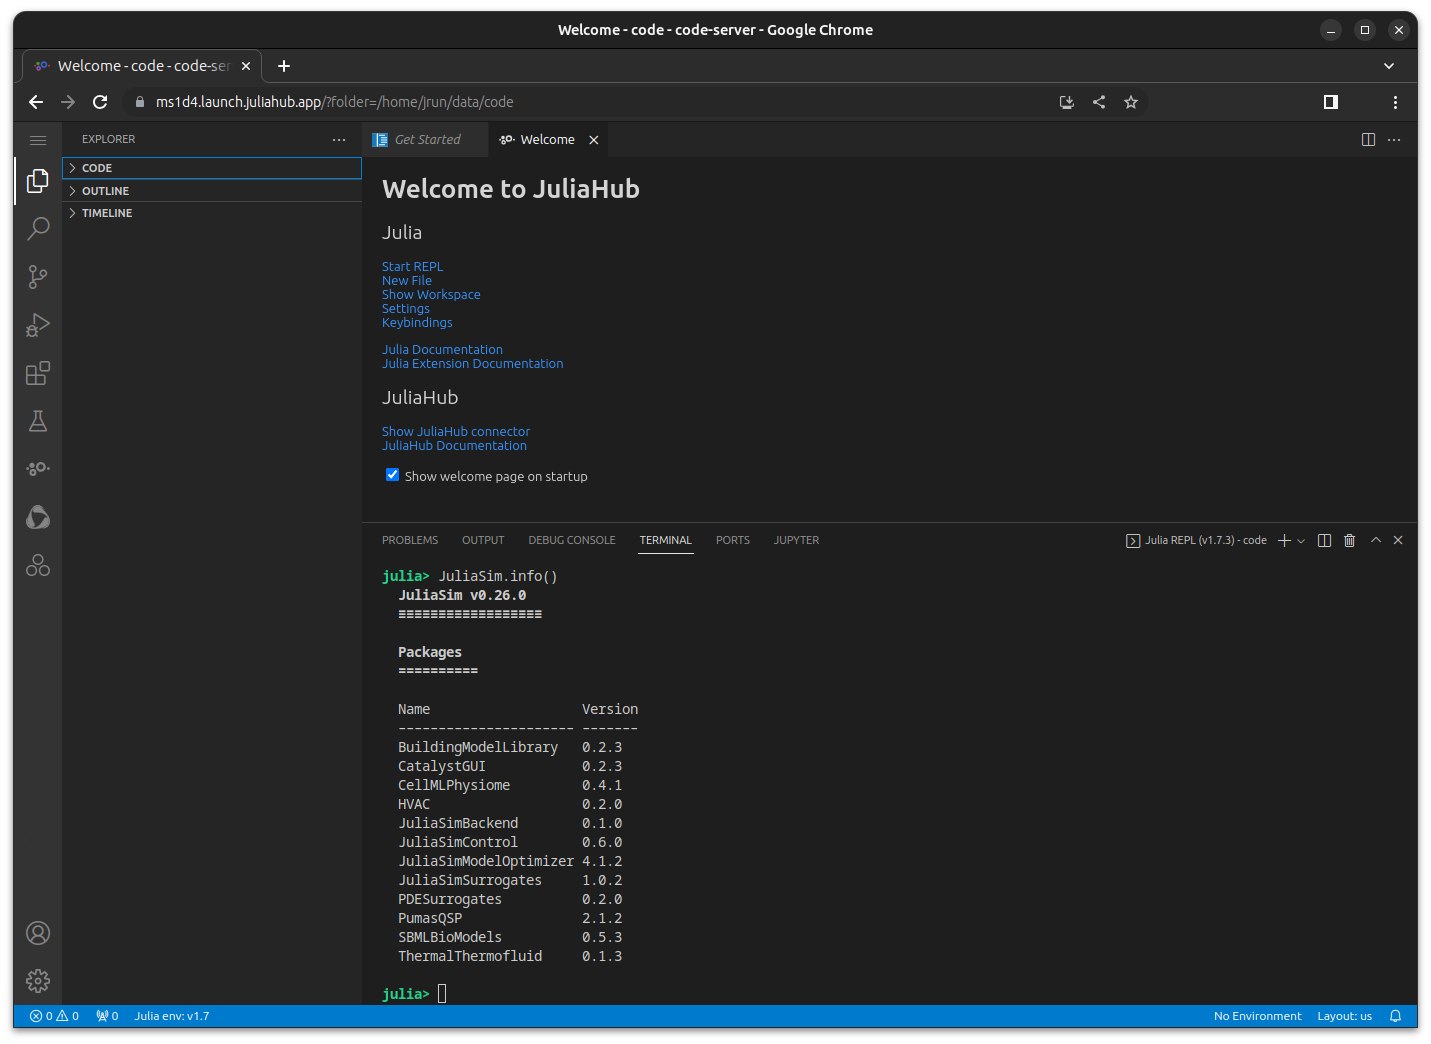Expand the TIMELINE section
1431x1044 pixels.
tap(212, 213)
